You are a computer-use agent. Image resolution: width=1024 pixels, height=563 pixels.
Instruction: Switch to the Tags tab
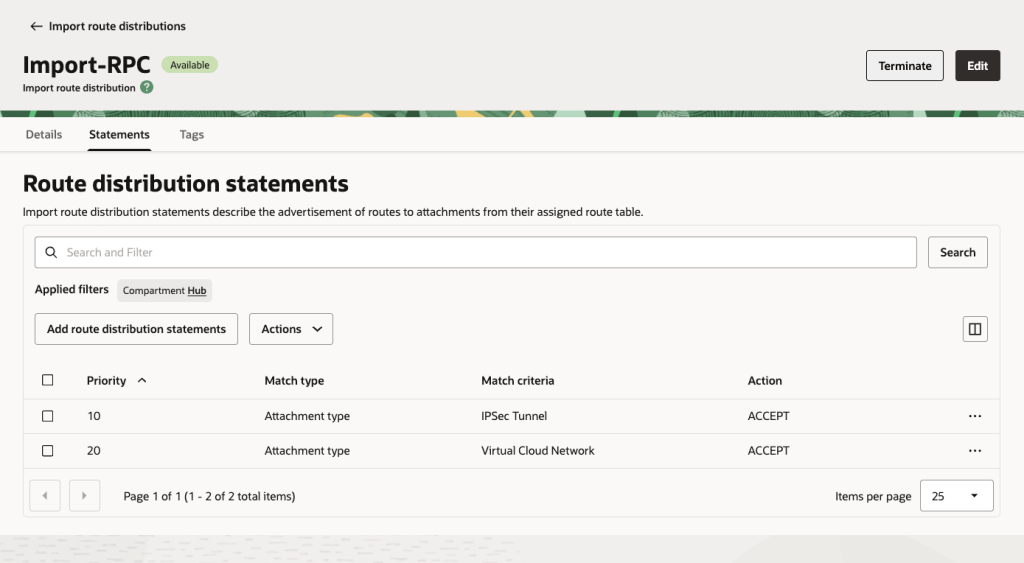pos(192,135)
